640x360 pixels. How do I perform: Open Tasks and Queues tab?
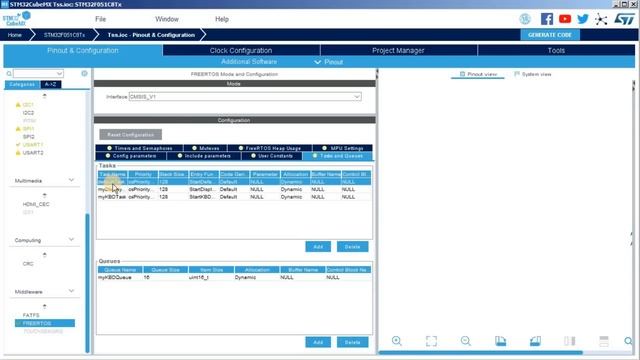tap(338, 156)
